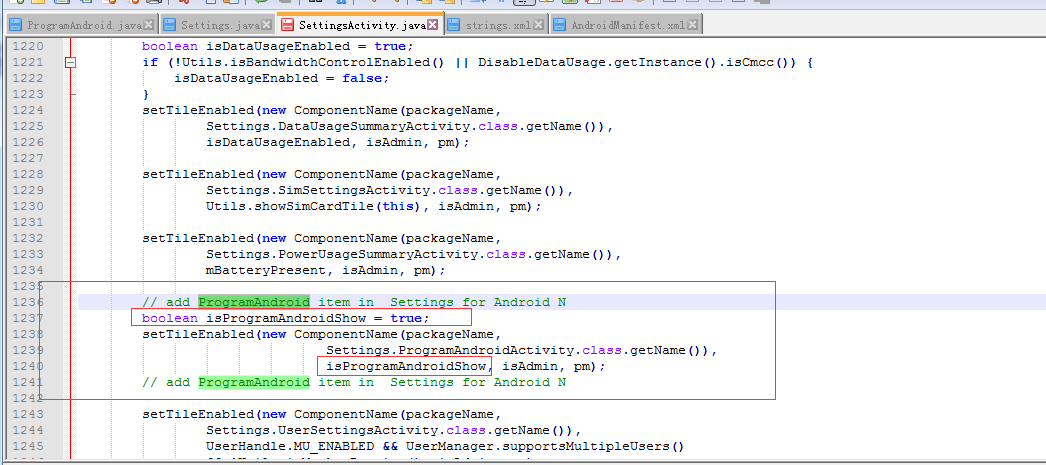
Task: Close the strings.xml tab
Action: [539, 25]
